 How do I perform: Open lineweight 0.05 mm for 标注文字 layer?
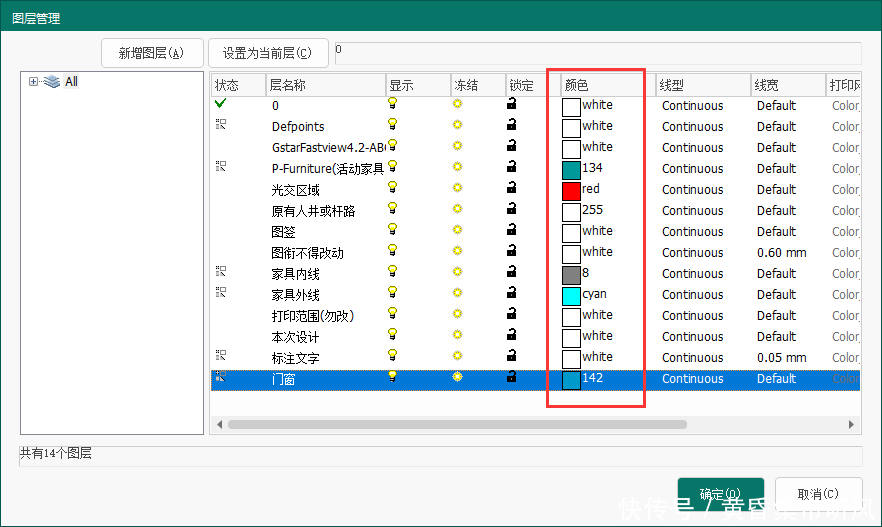pyautogui.click(x=780, y=358)
